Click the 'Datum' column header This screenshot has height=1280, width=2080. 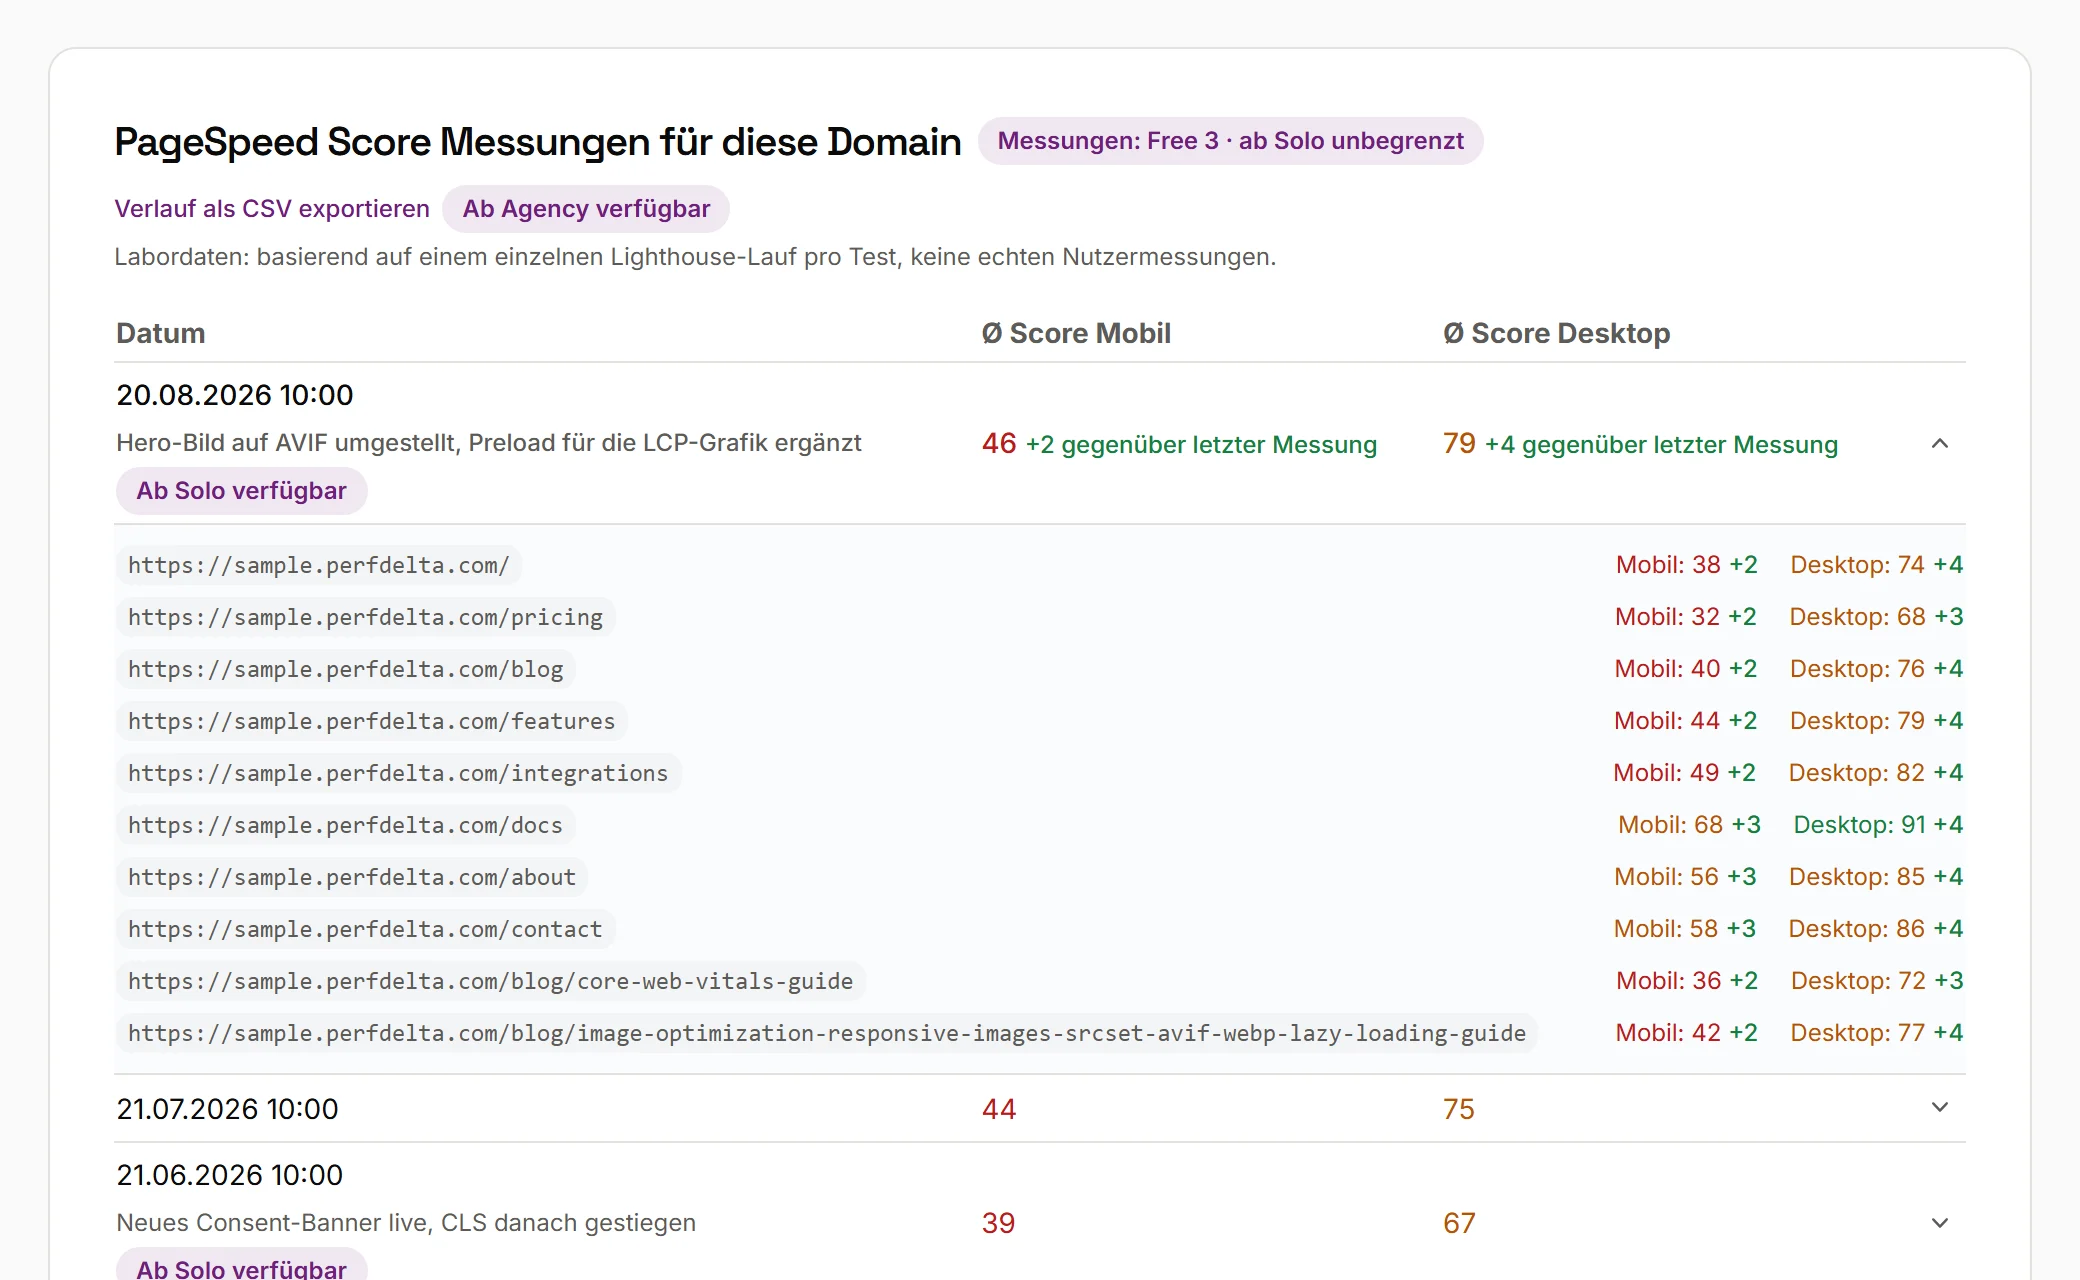coord(161,333)
